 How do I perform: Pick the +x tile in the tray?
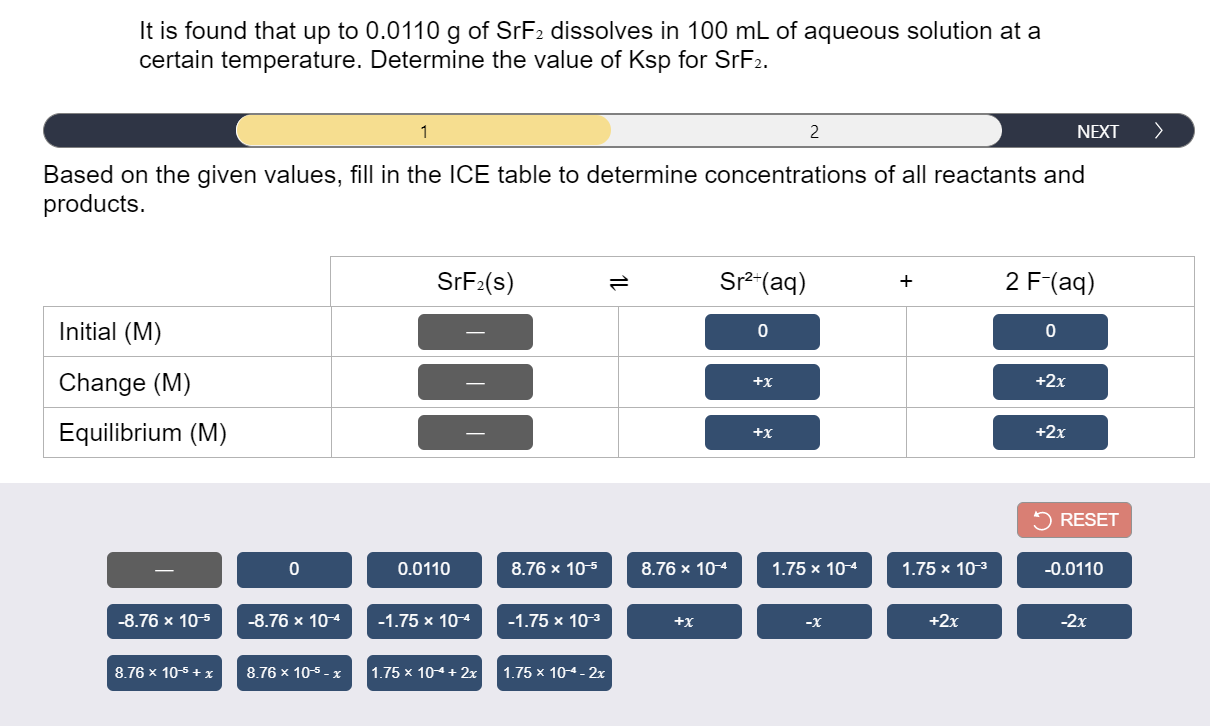coord(684,621)
